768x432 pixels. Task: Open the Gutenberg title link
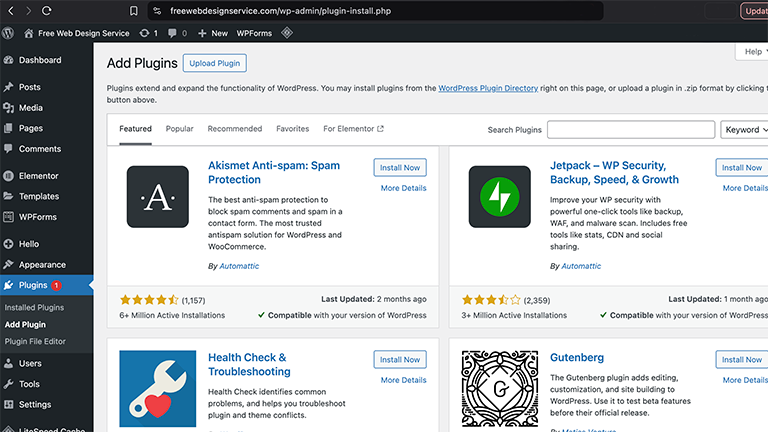[576, 358]
